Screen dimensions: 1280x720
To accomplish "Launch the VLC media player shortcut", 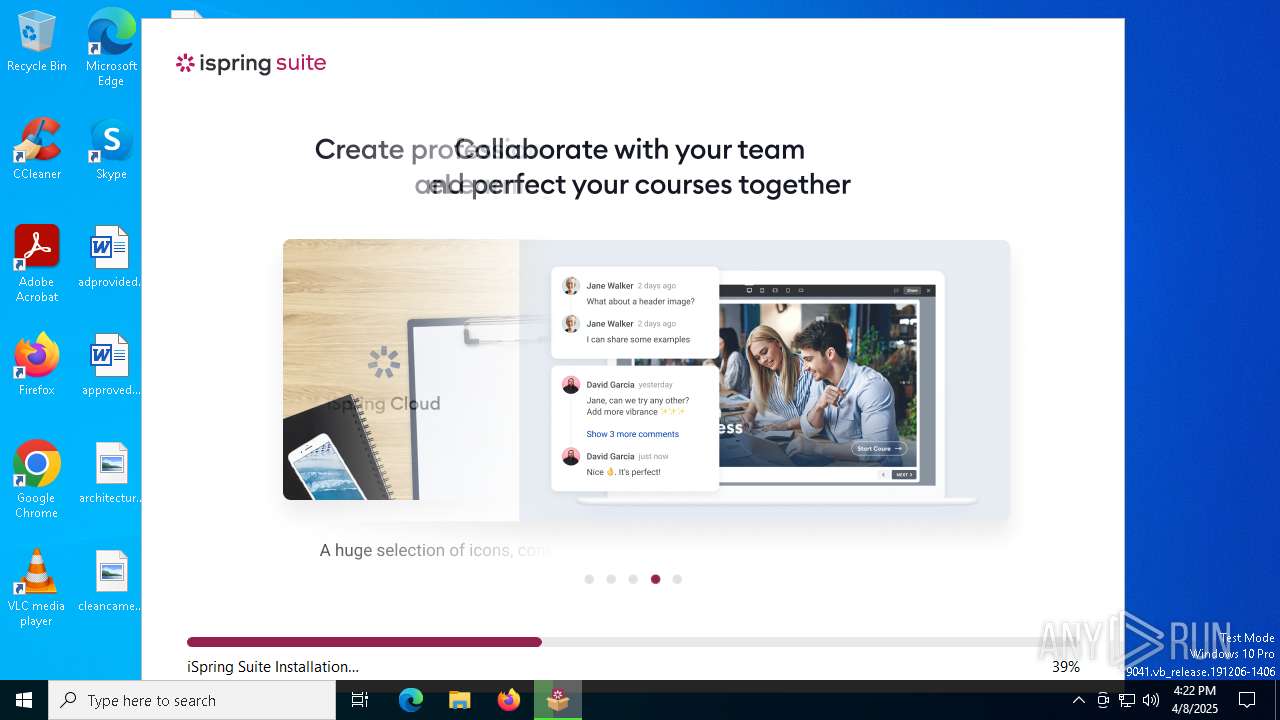I will point(37,588).
